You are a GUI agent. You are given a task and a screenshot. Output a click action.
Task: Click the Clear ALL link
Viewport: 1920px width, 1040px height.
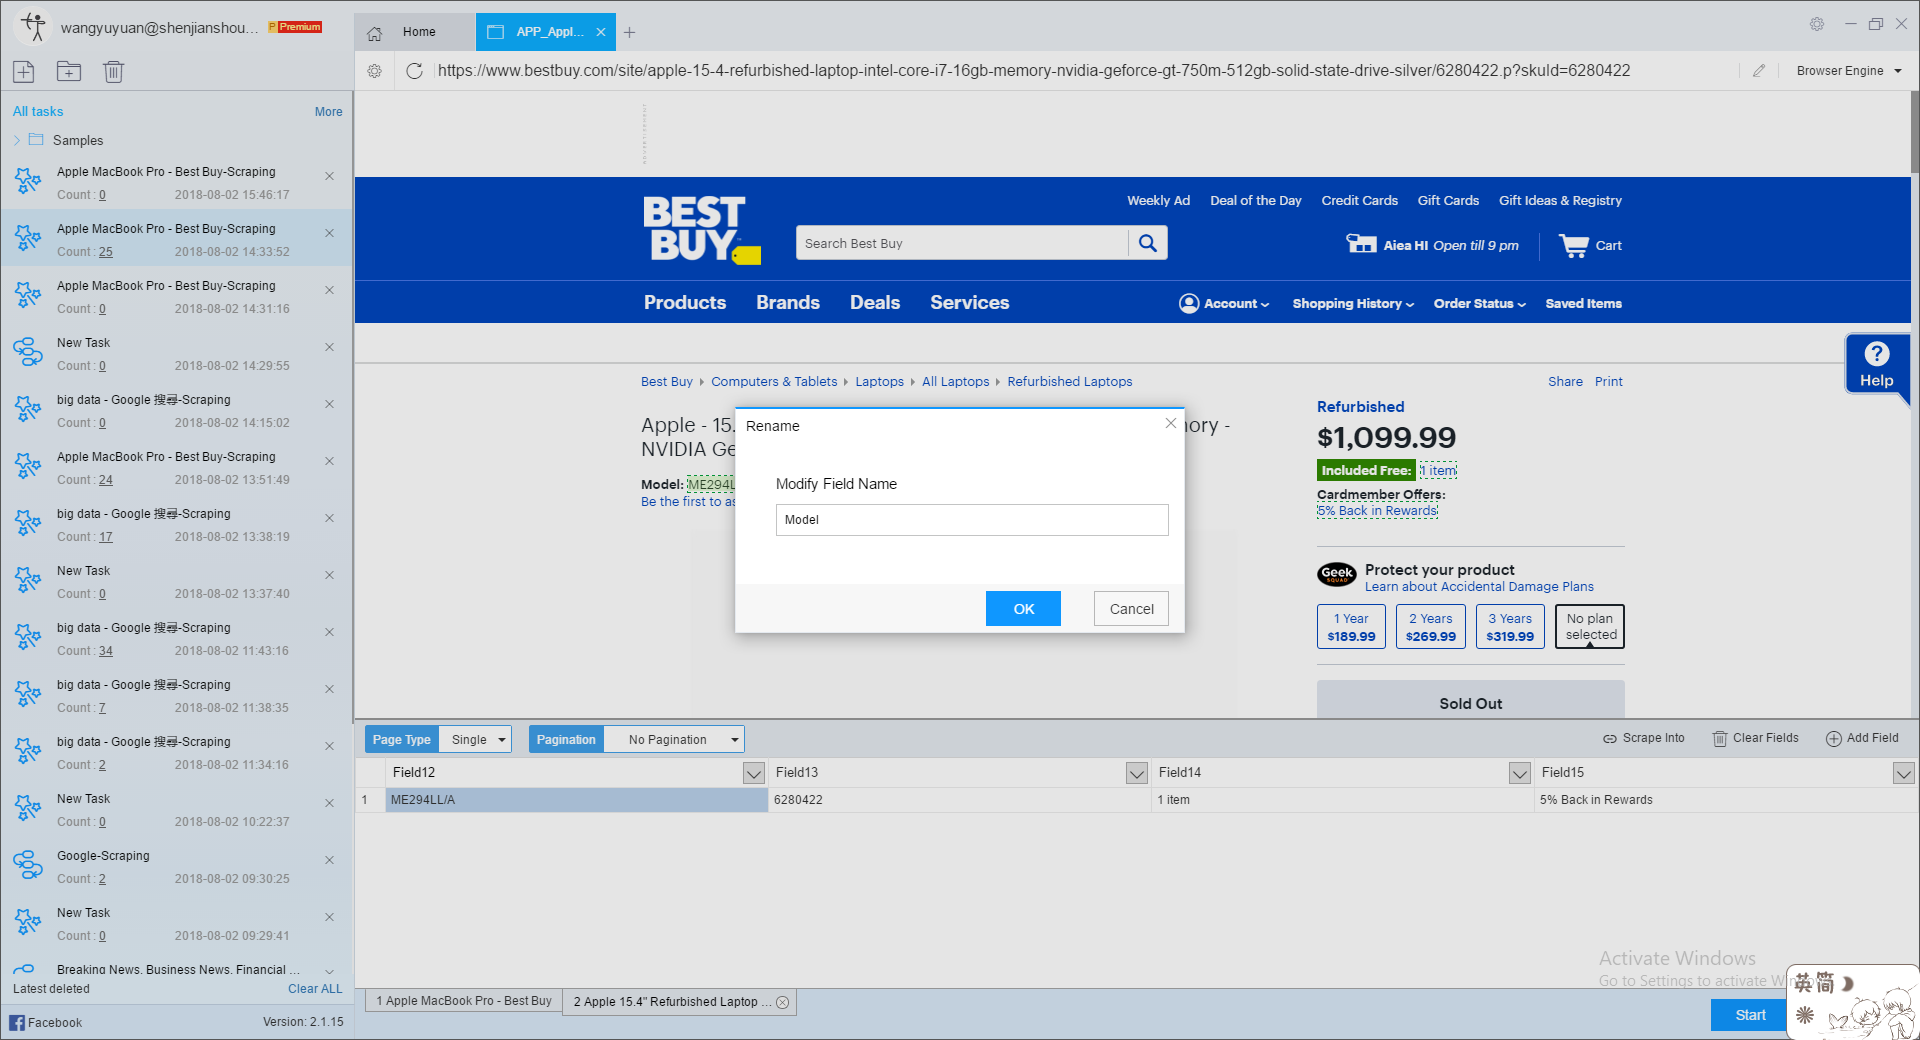[315, 989]
